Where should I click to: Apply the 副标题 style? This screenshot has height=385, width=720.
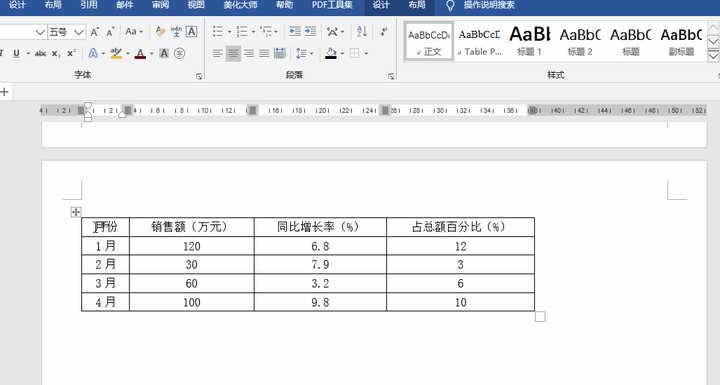[x=681, y=41]
